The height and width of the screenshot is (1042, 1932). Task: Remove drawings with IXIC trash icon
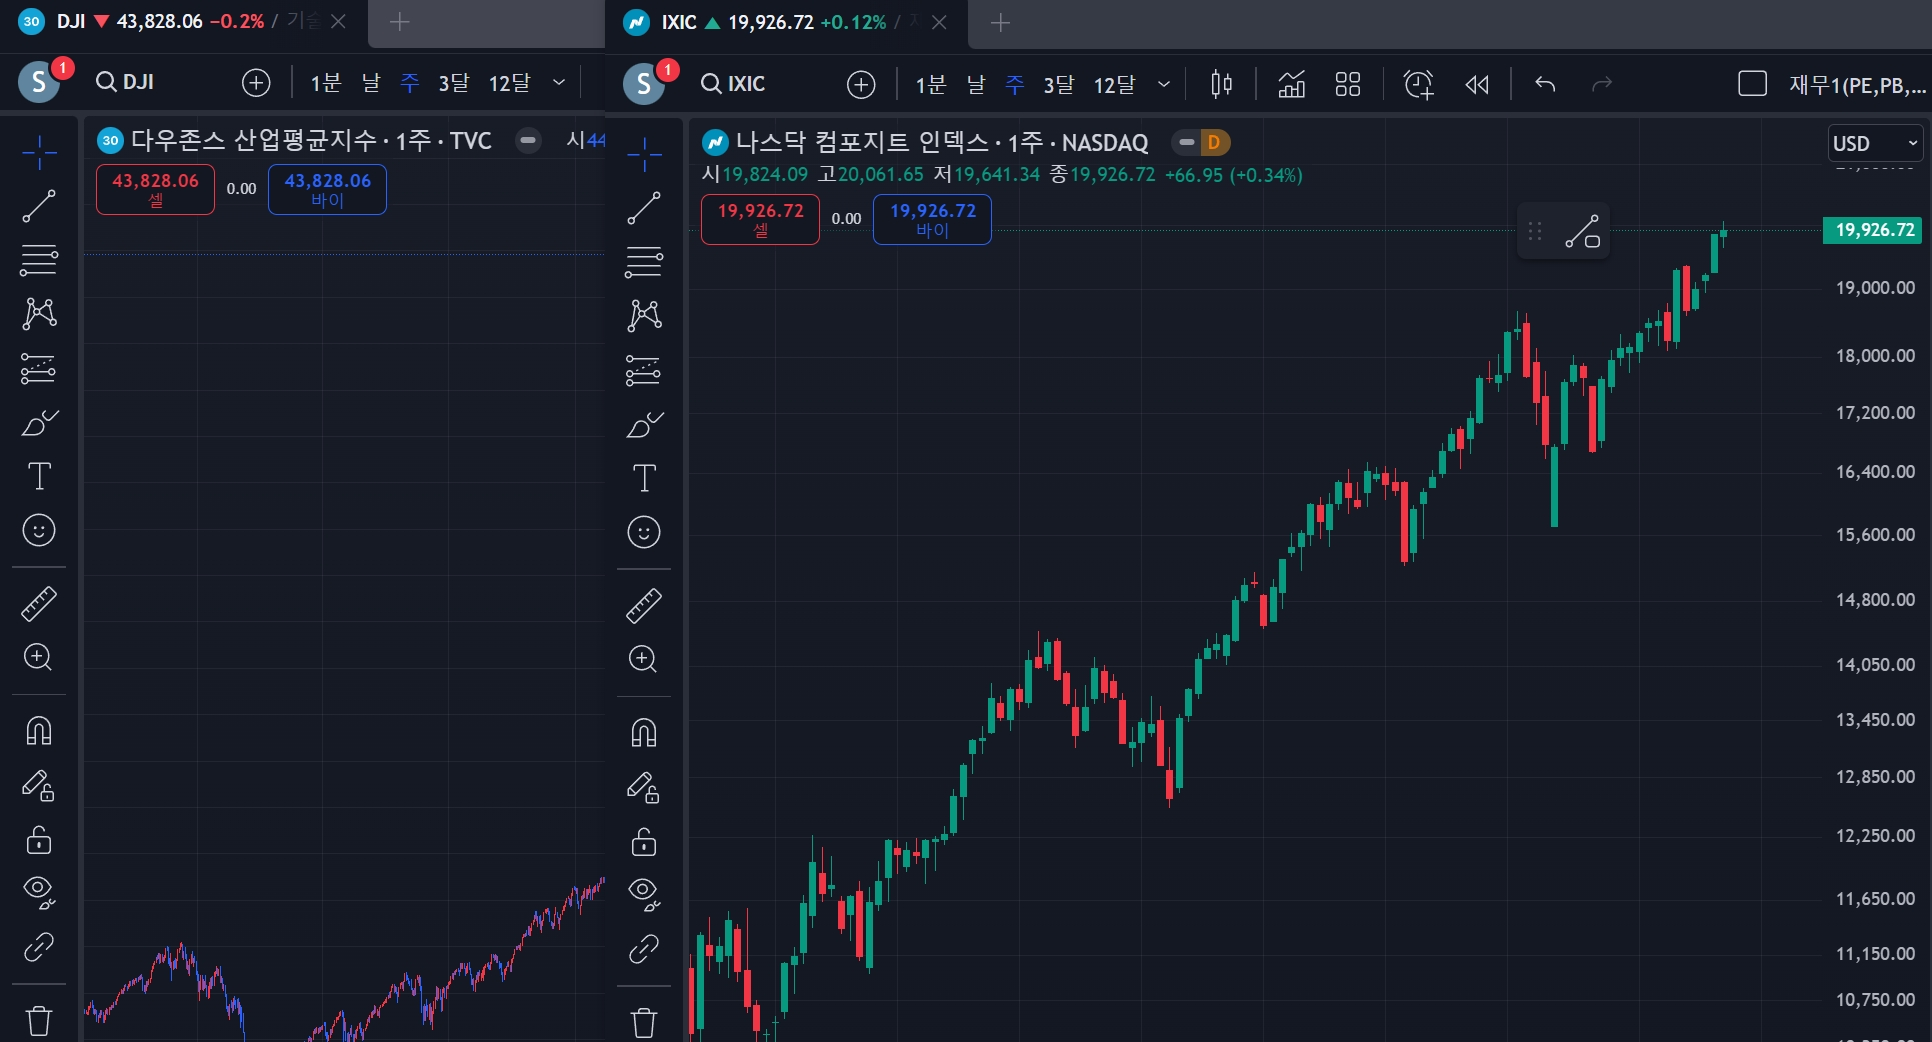pyautogui.click(x=644, y=1022)
